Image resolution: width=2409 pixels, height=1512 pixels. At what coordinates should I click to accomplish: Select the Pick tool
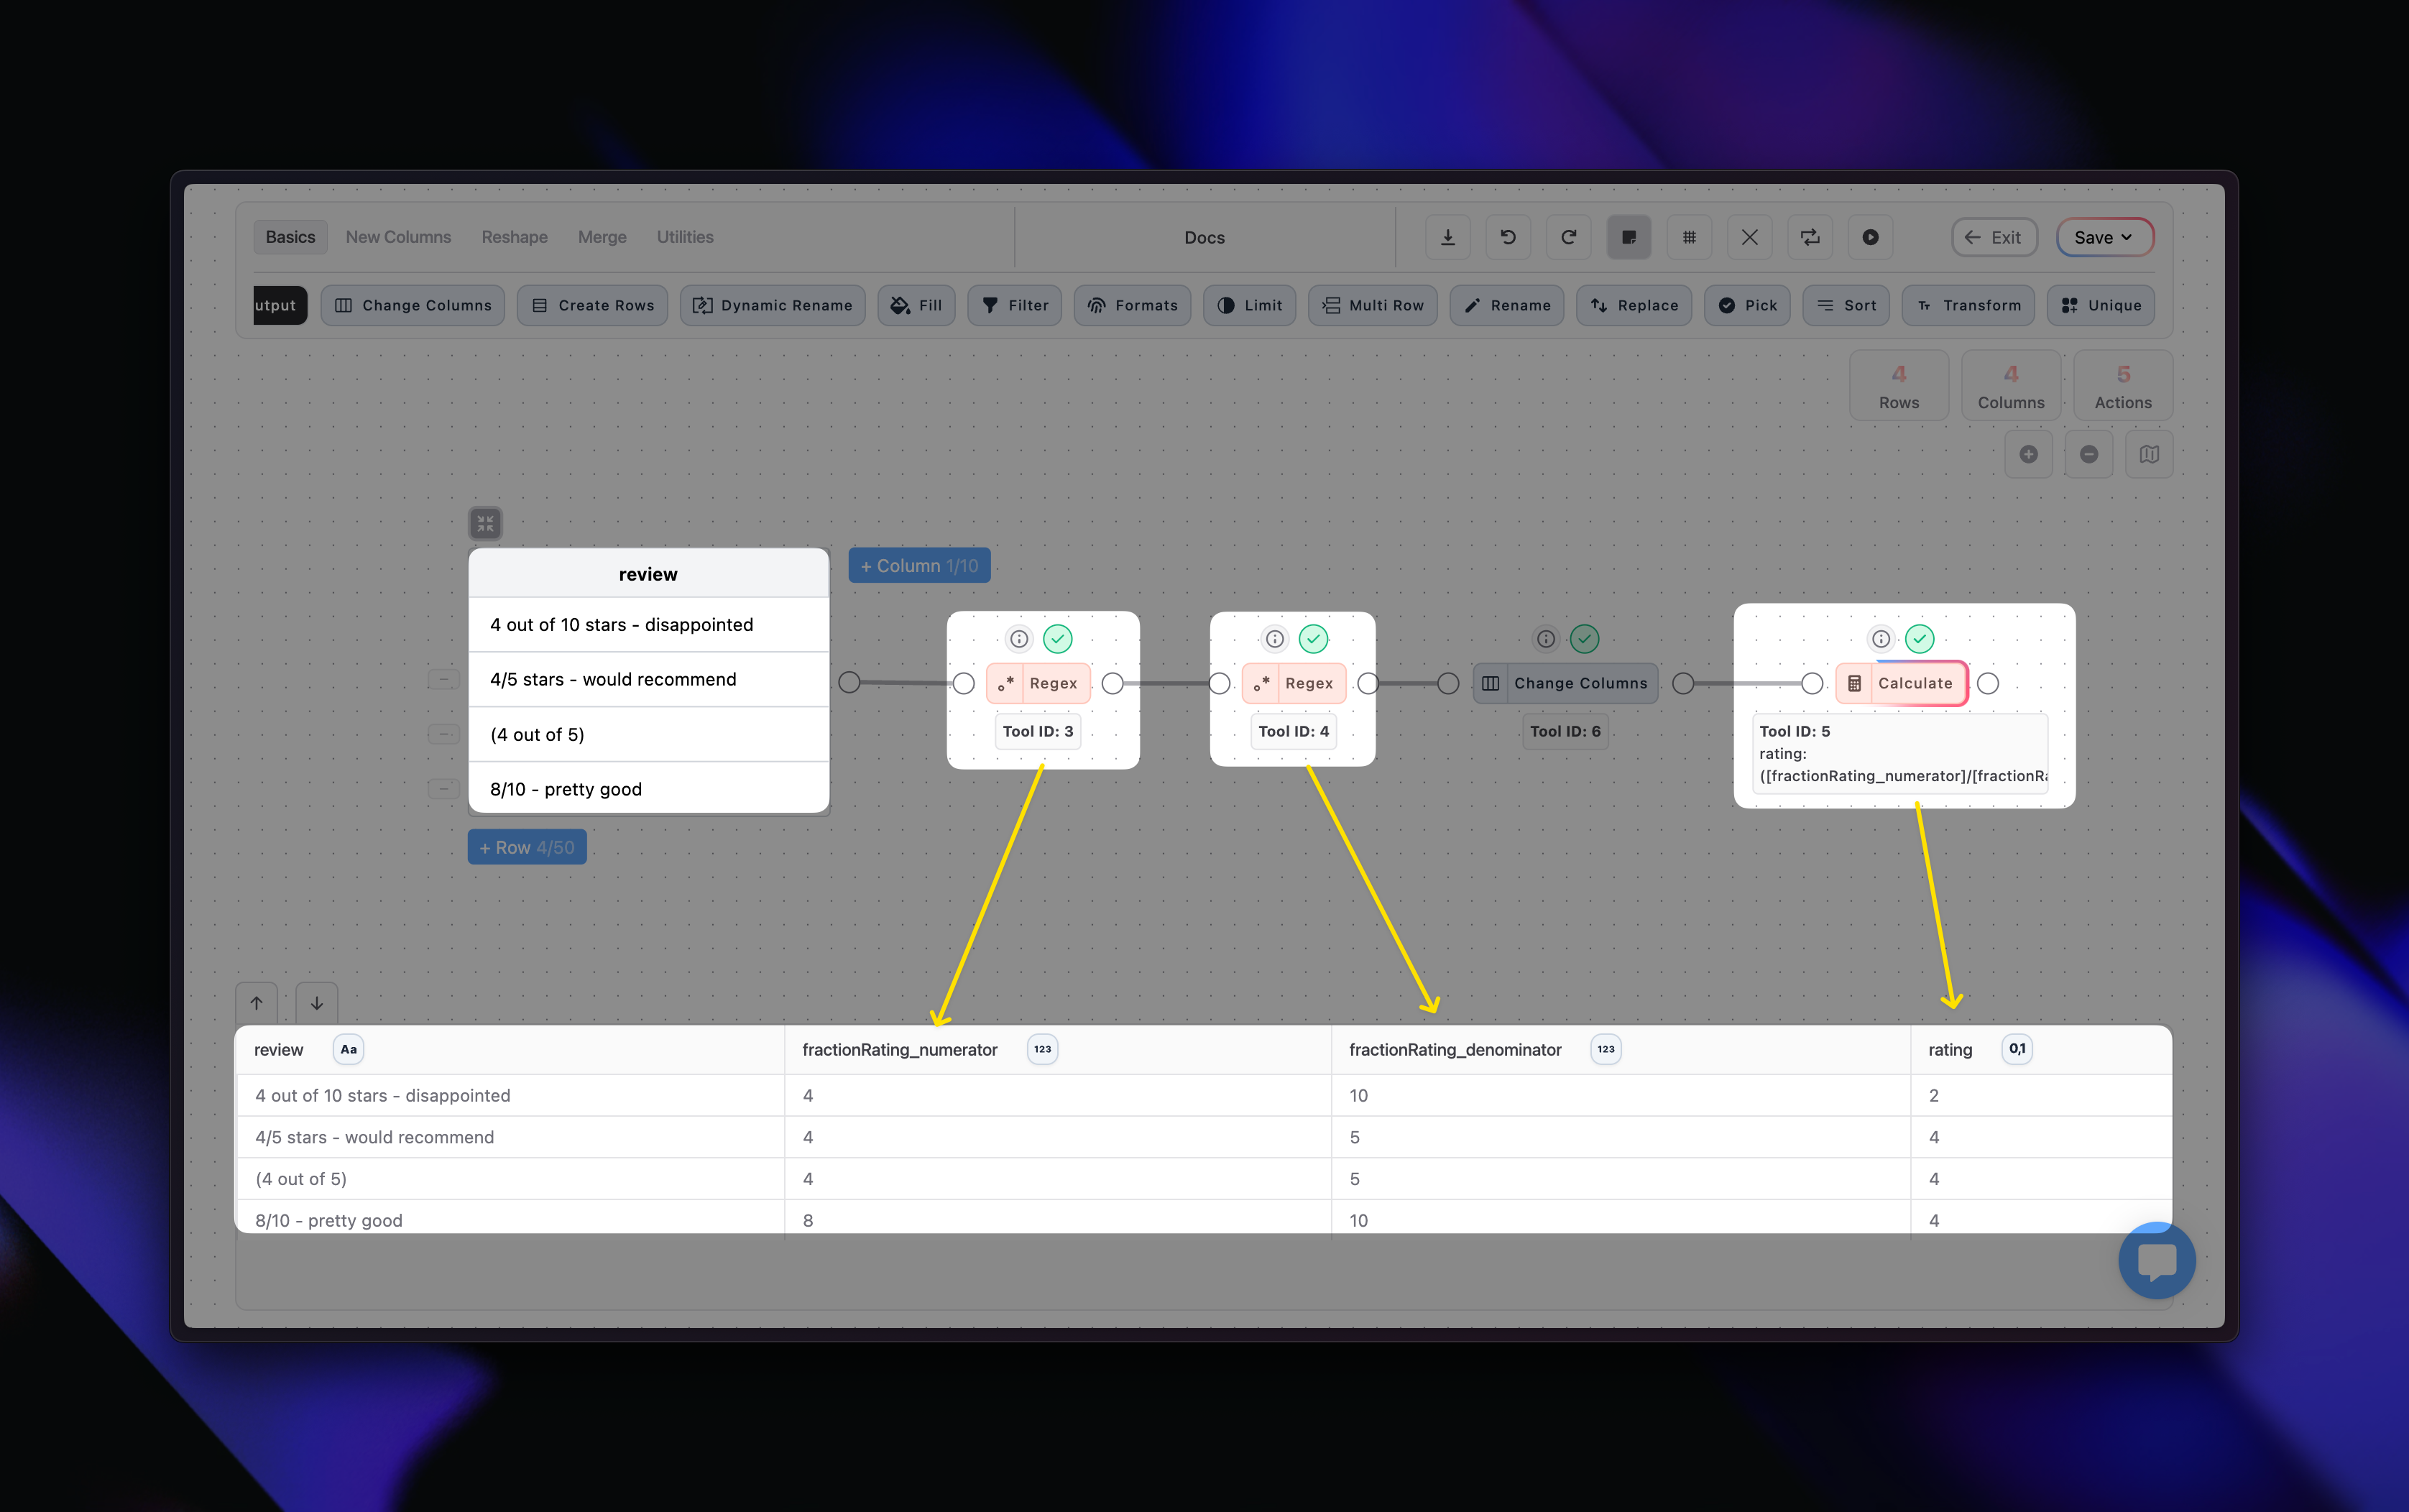[1747, 305]
